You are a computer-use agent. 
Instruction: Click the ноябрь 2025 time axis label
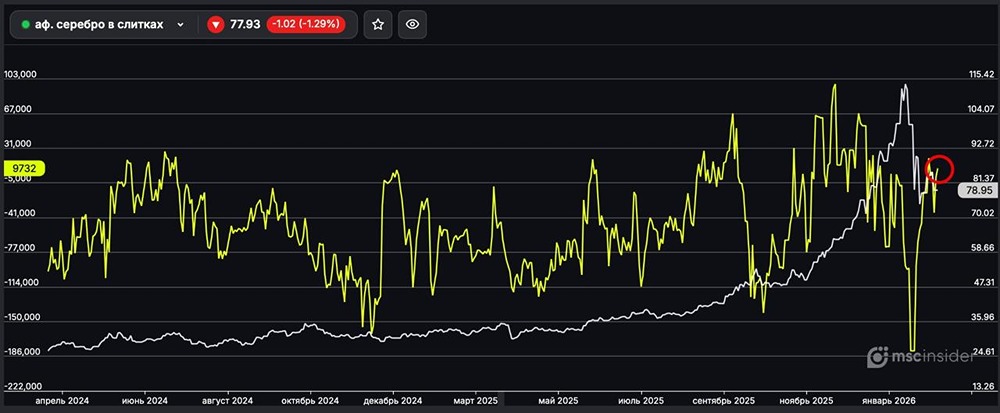point(806,401)
